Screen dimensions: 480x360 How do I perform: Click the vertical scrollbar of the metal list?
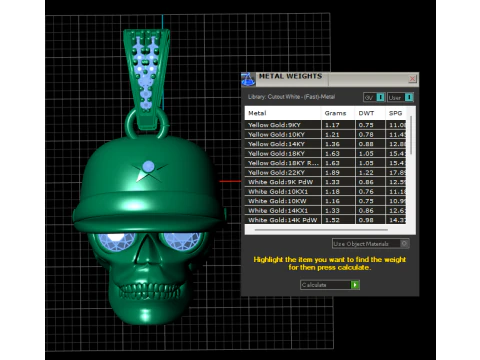coord(411,135)
